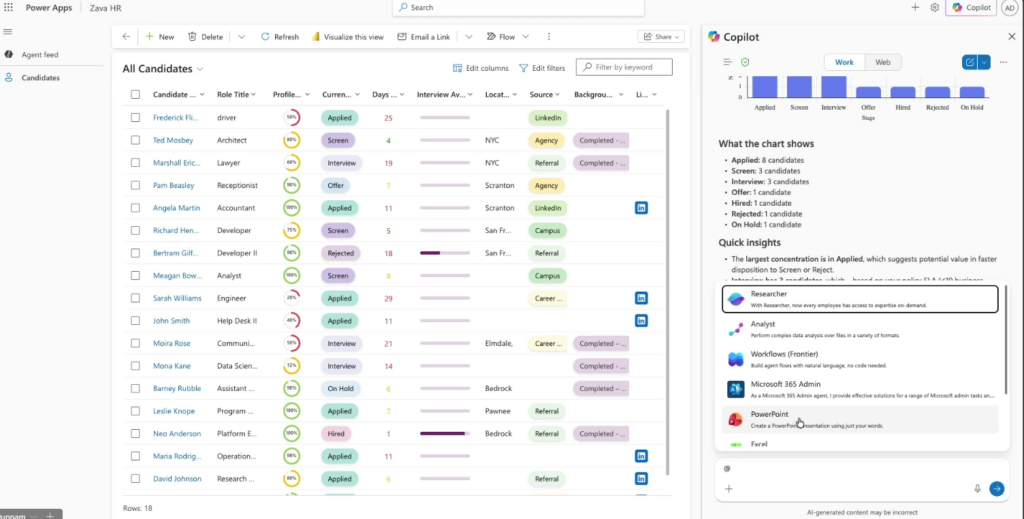Screen dimensions: 1024x519
Task: Click the back arrow in command bar
Action: point(126,37)
